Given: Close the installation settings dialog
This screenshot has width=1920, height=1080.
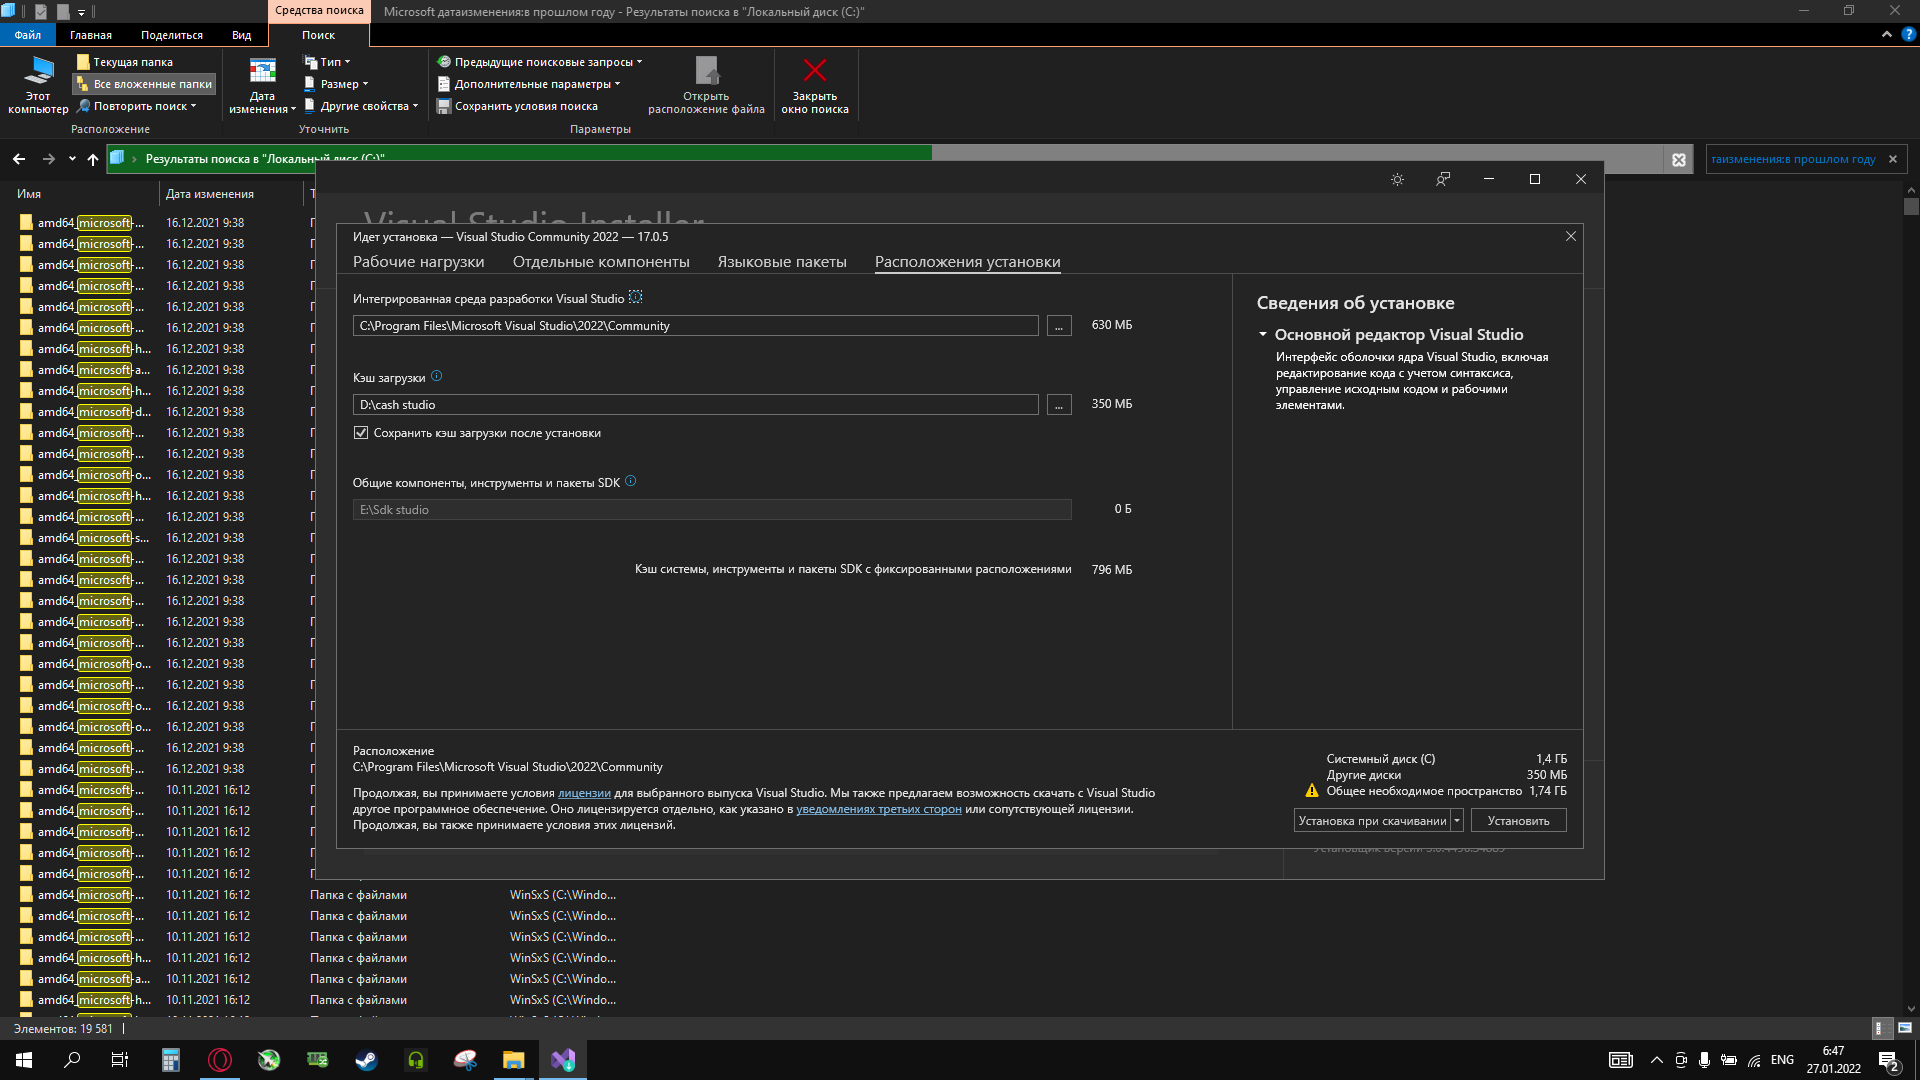Looking at the screenshot, I should (1571, 237).
